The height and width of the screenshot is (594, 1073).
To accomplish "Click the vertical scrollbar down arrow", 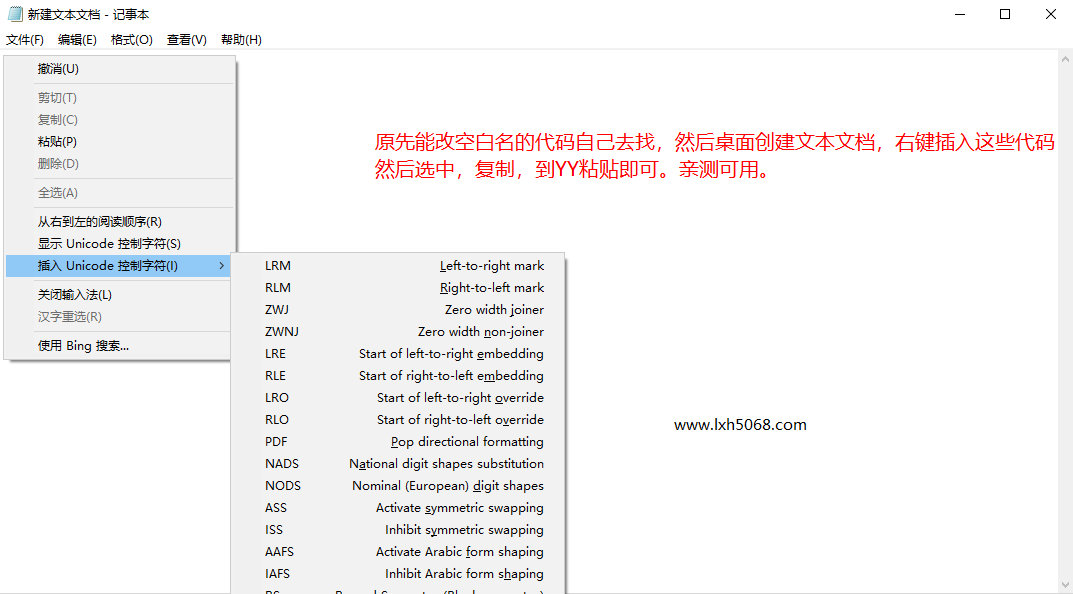I will coord(1065,585).
